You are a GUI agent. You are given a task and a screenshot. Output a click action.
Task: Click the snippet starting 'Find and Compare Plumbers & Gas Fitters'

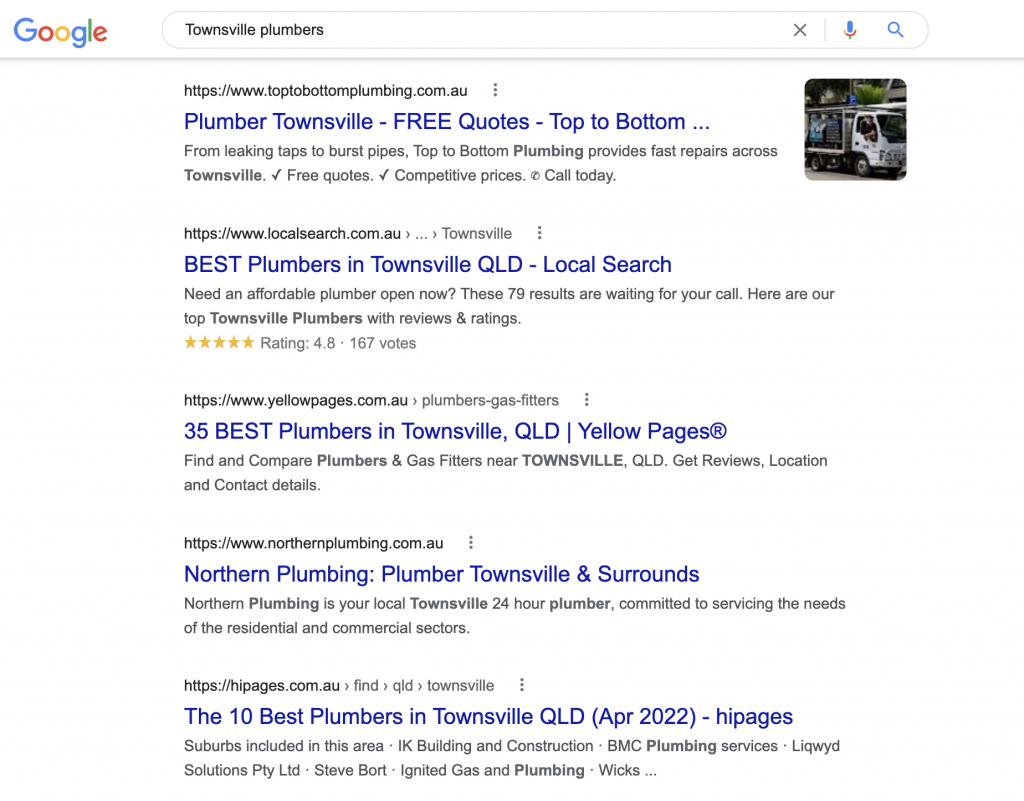click(x=505, y=473)
